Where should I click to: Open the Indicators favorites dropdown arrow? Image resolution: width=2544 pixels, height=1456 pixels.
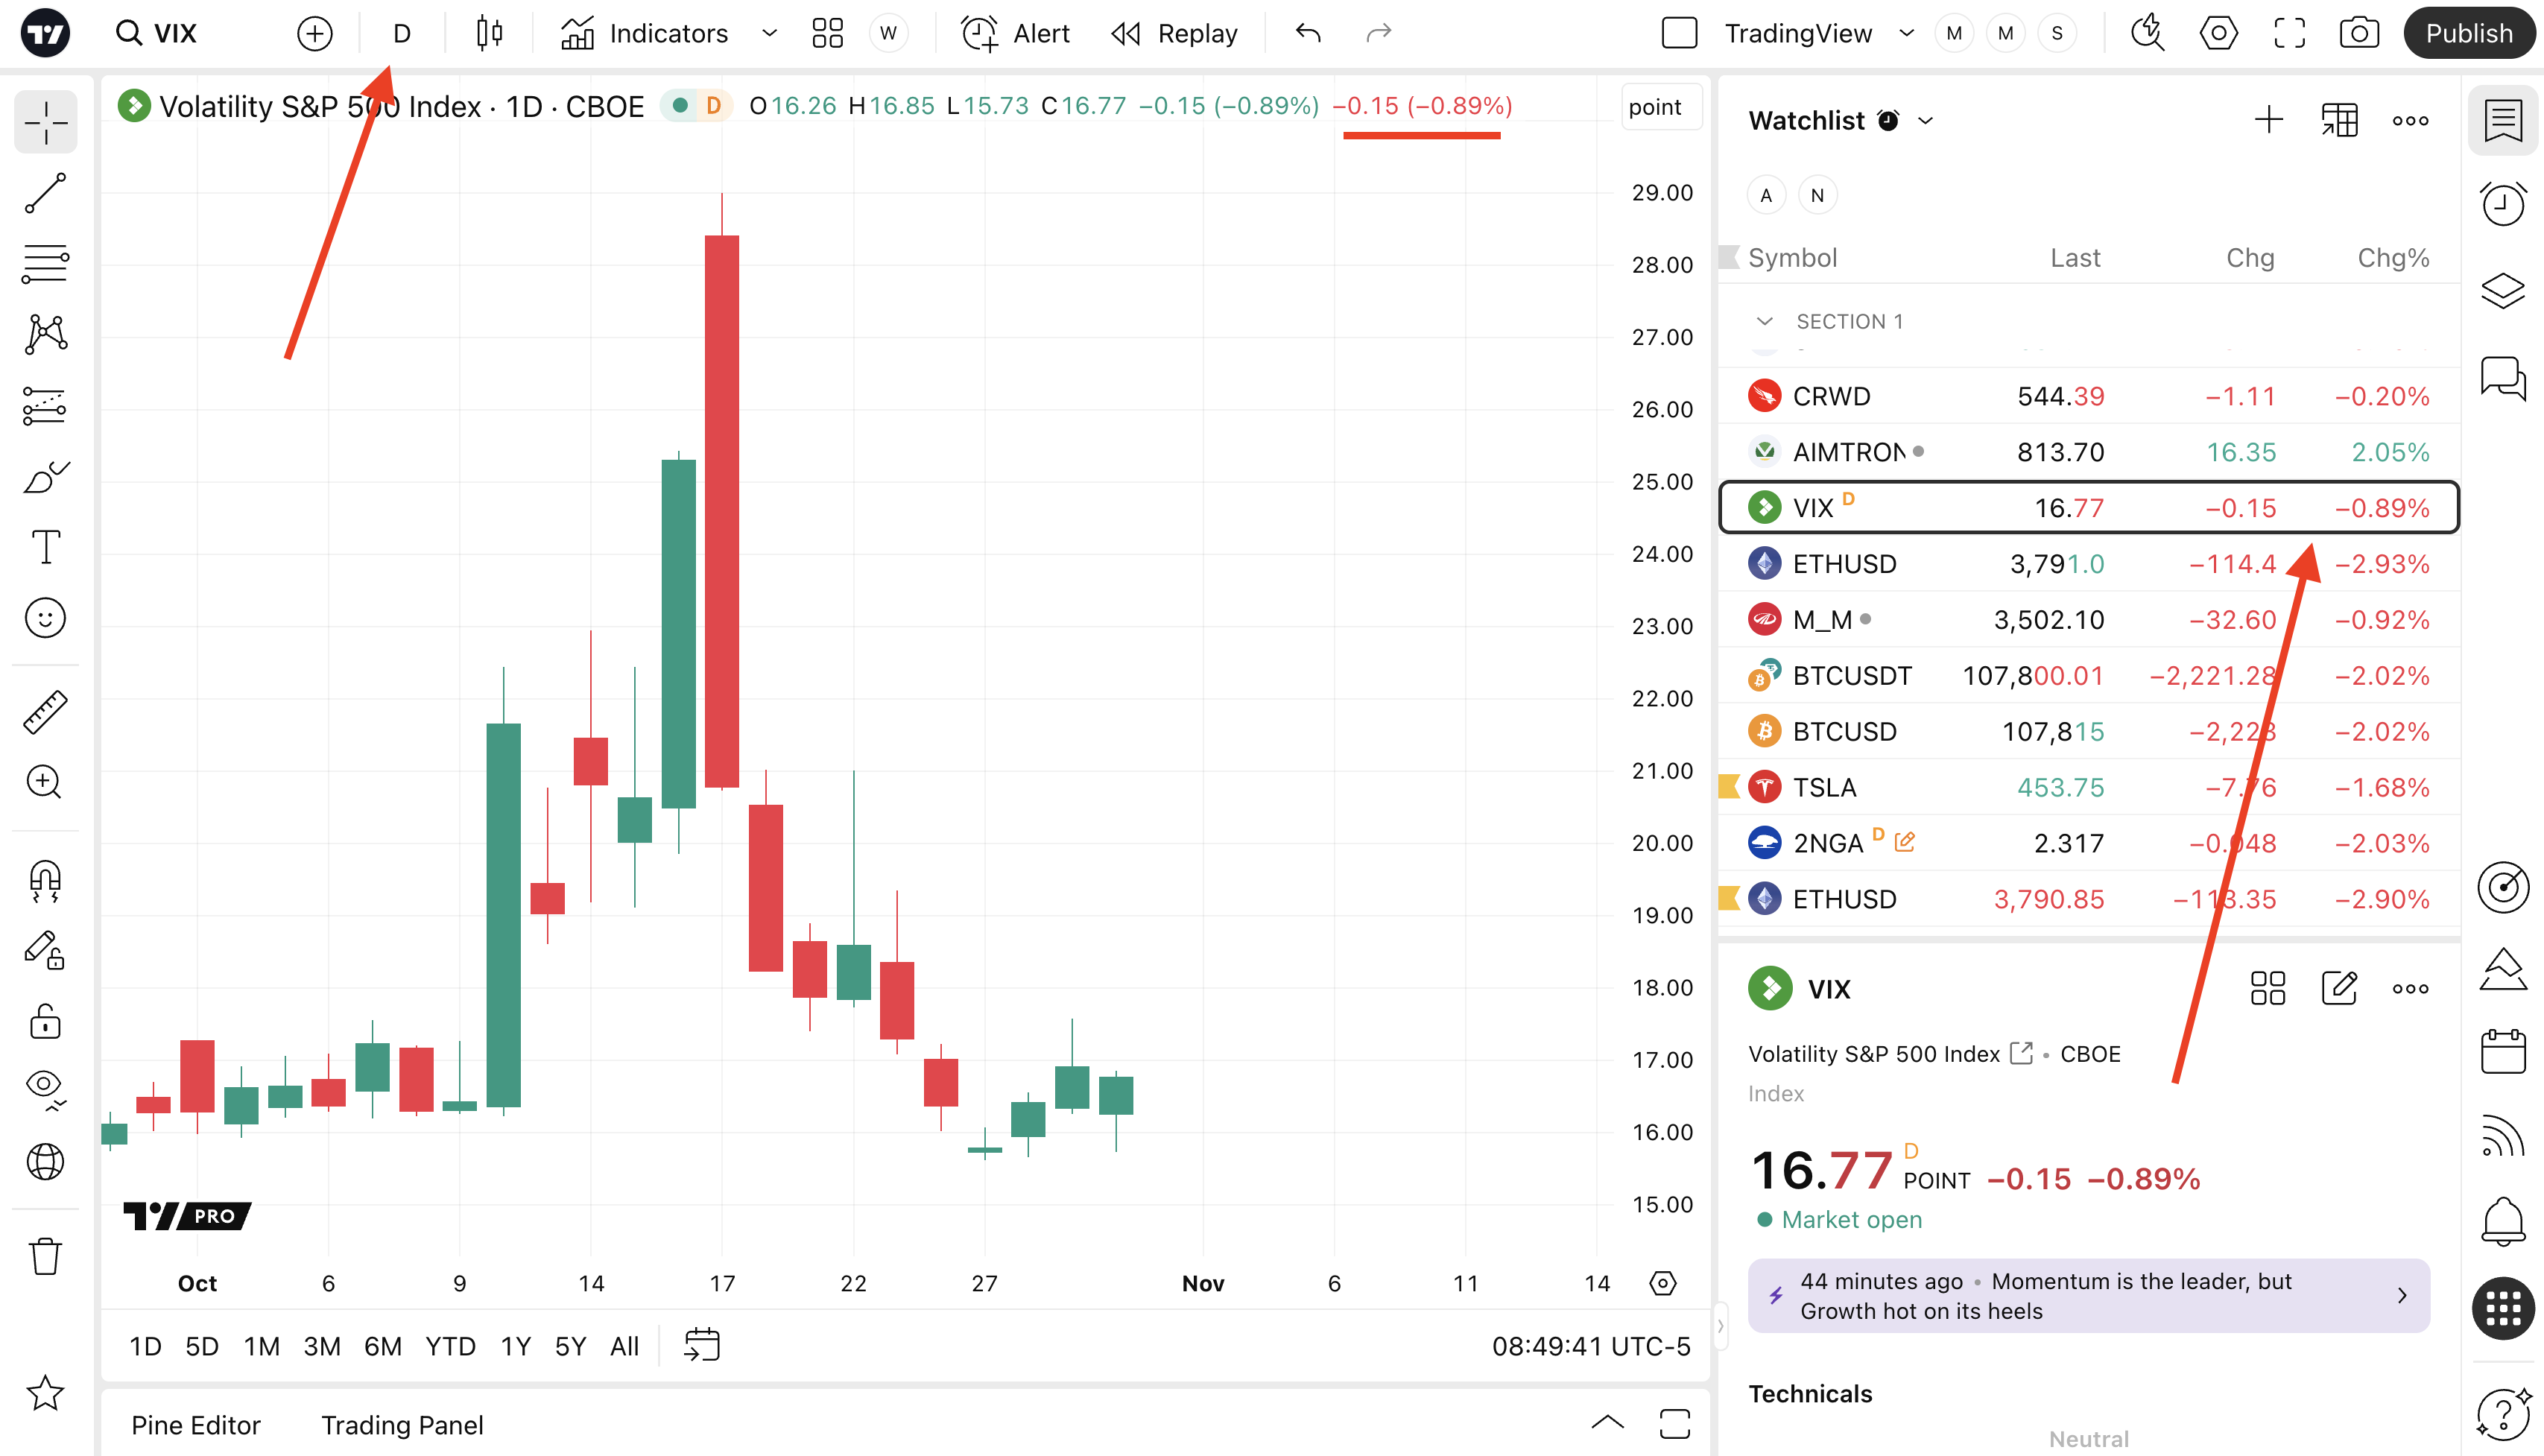click(769, 33)
